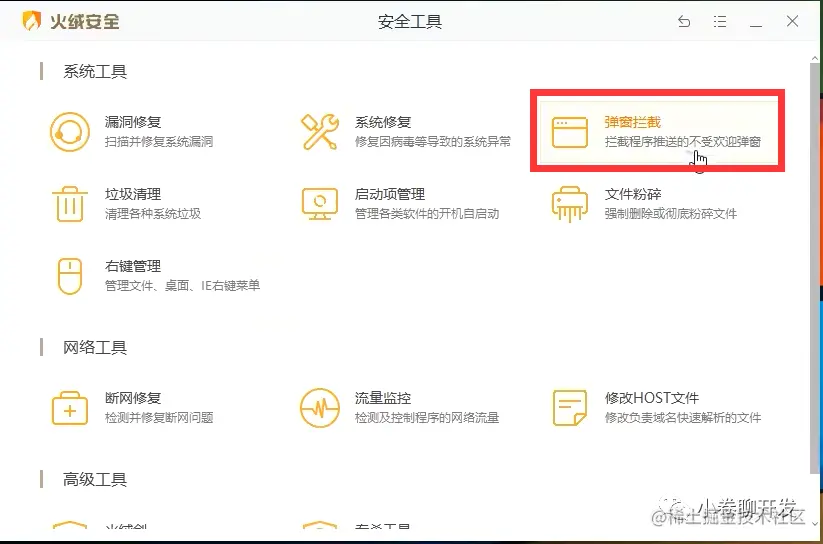Click the 系统修复 wrench icon

pyautogui.click(x=320, y=132)
